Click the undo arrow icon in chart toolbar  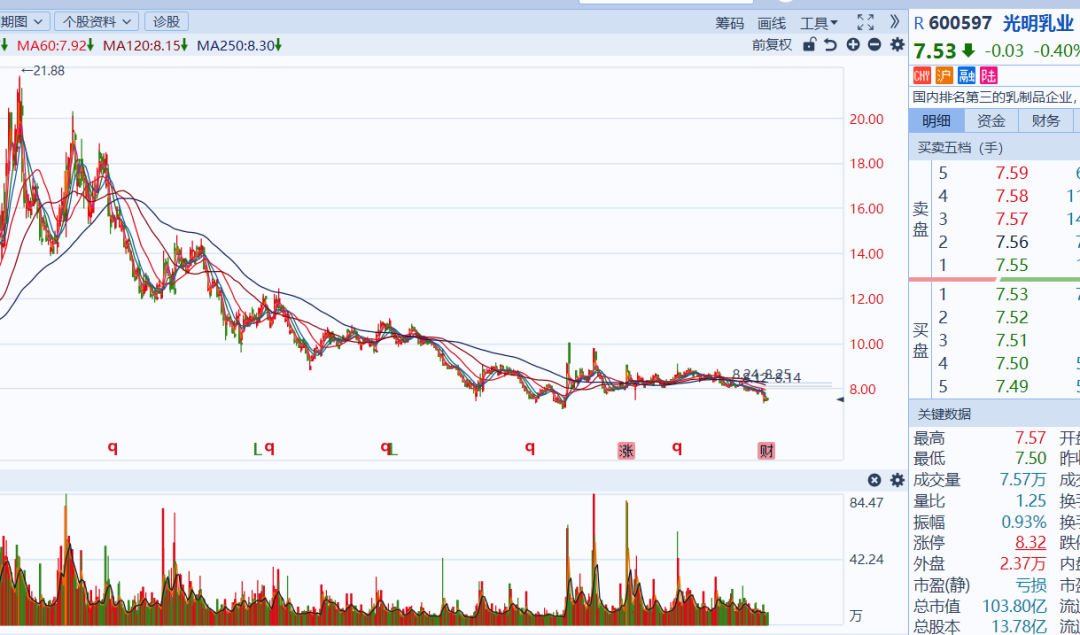(831, 45)
